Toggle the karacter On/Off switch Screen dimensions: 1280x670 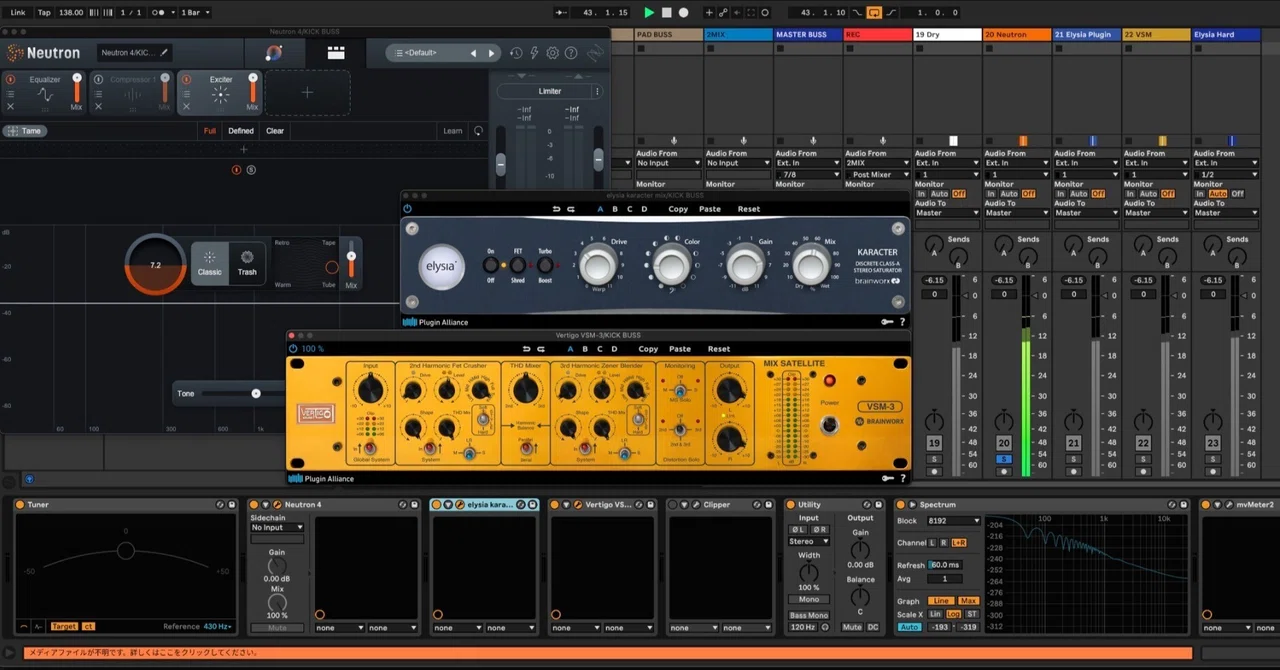pos(491,265)
